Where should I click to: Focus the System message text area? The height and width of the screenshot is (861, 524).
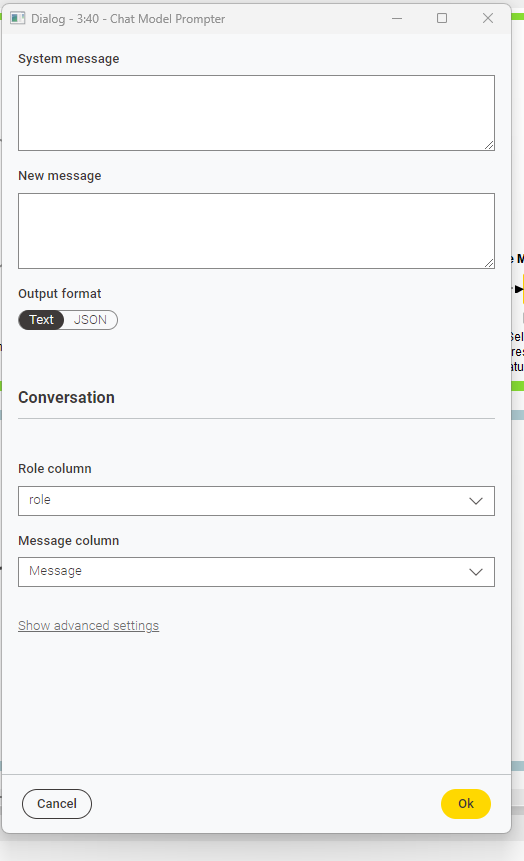(x=257, y=113)
